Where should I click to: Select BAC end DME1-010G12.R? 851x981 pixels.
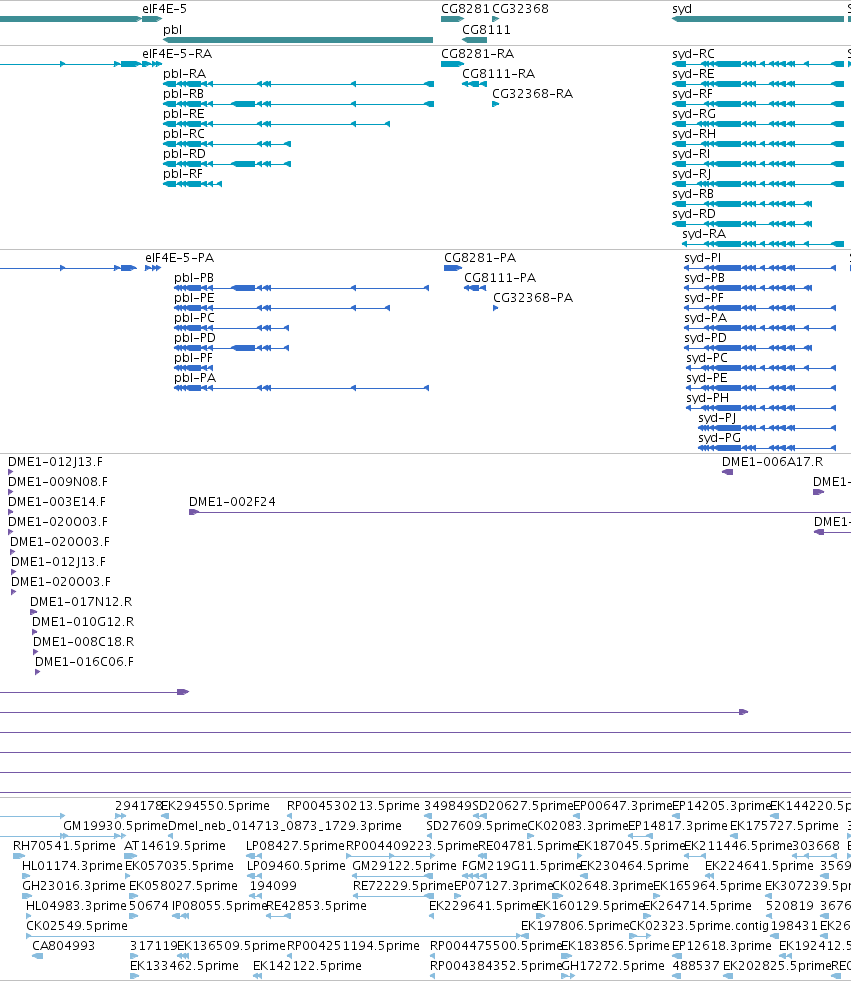(35, 632)
